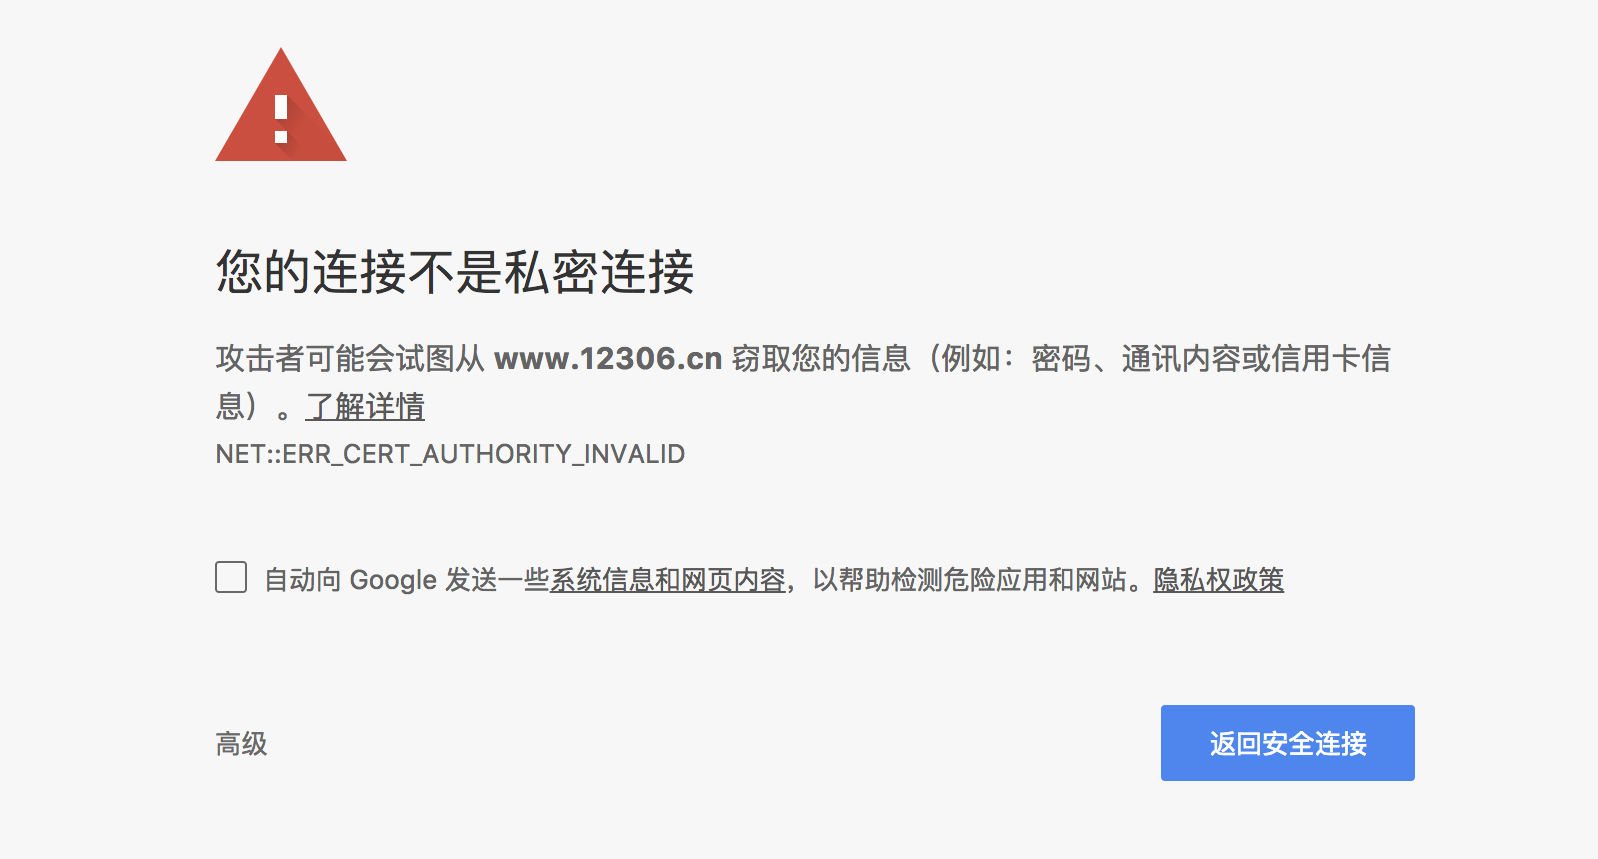This screenshot has height=859, width=1598.
Task: Click the white exclamation mark in the triangle
Action: [281, 119]
